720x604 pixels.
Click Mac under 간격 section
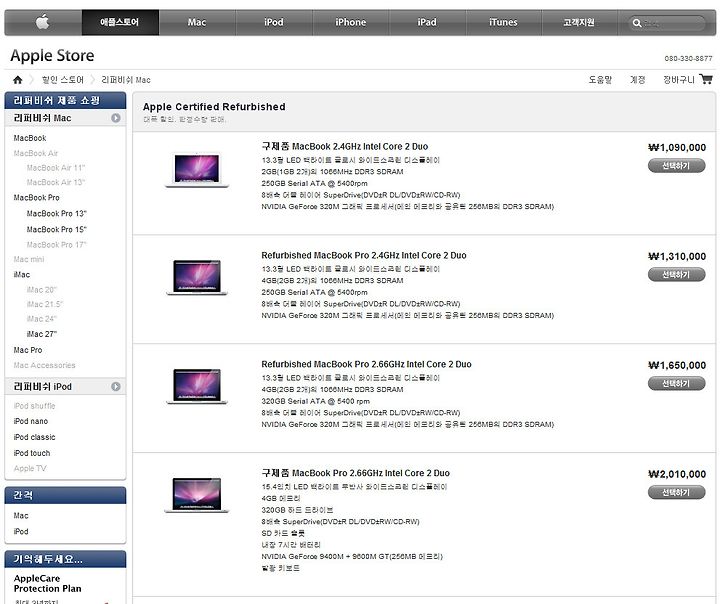[x=21, y=516]
